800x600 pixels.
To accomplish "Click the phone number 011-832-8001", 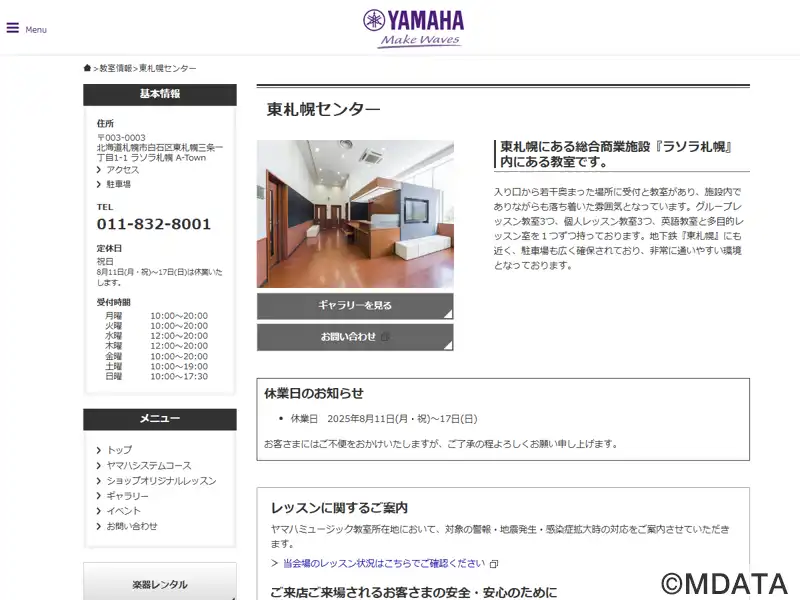I will coord(154,224).
